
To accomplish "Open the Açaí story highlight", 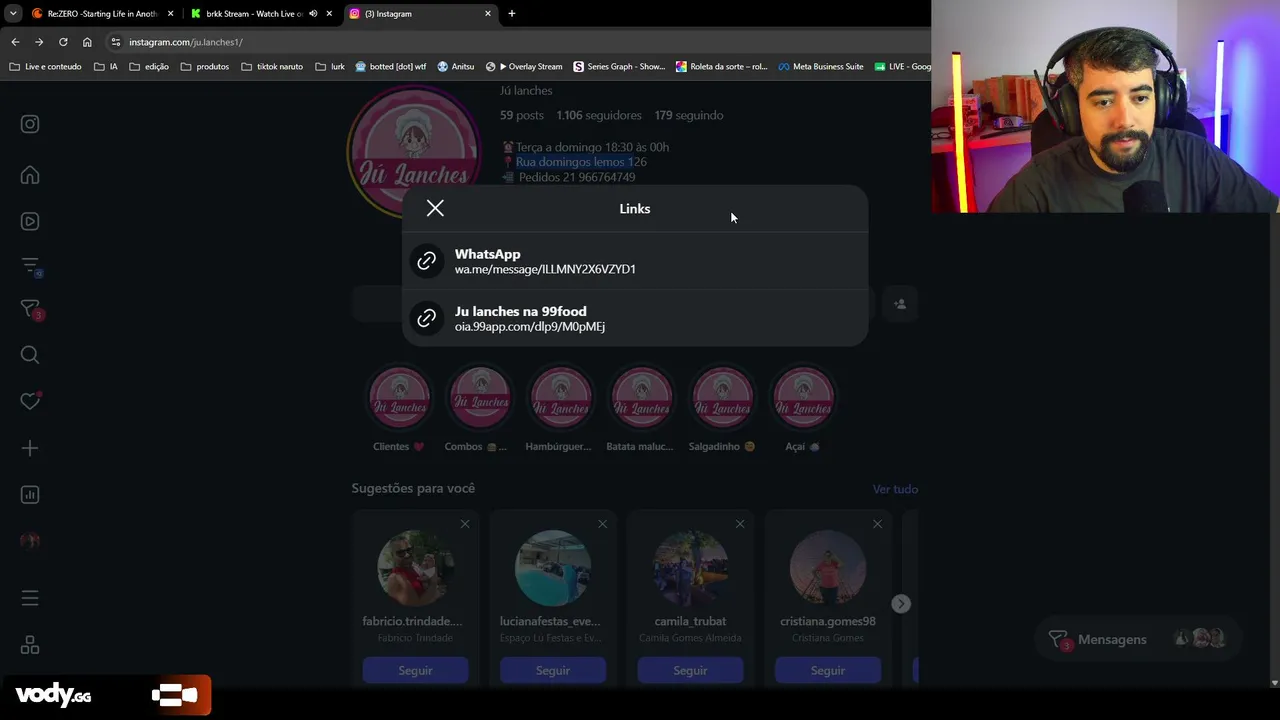I will [803, 410].
